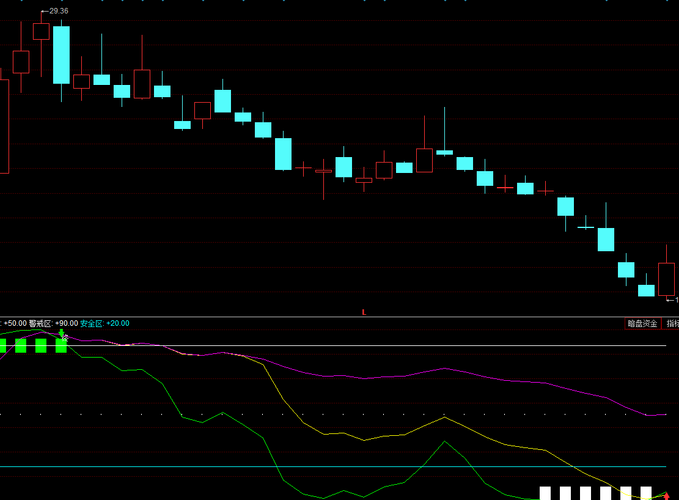Select the +90.00 warning zone value
The width and height of the screenshot is (679, 500).
(67, 323)
